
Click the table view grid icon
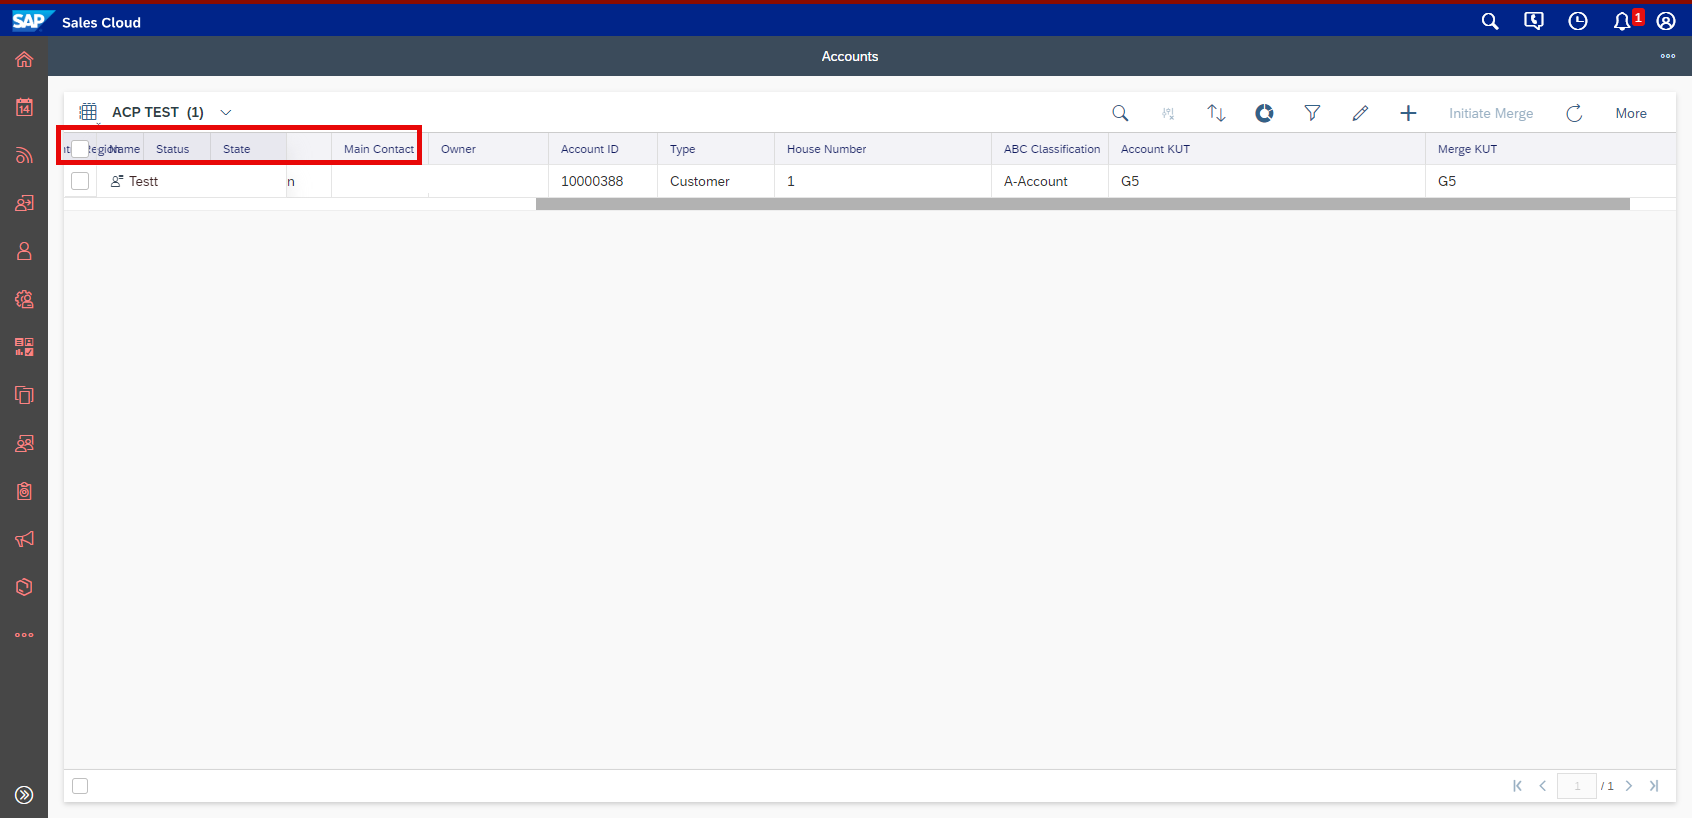point(88,112)
